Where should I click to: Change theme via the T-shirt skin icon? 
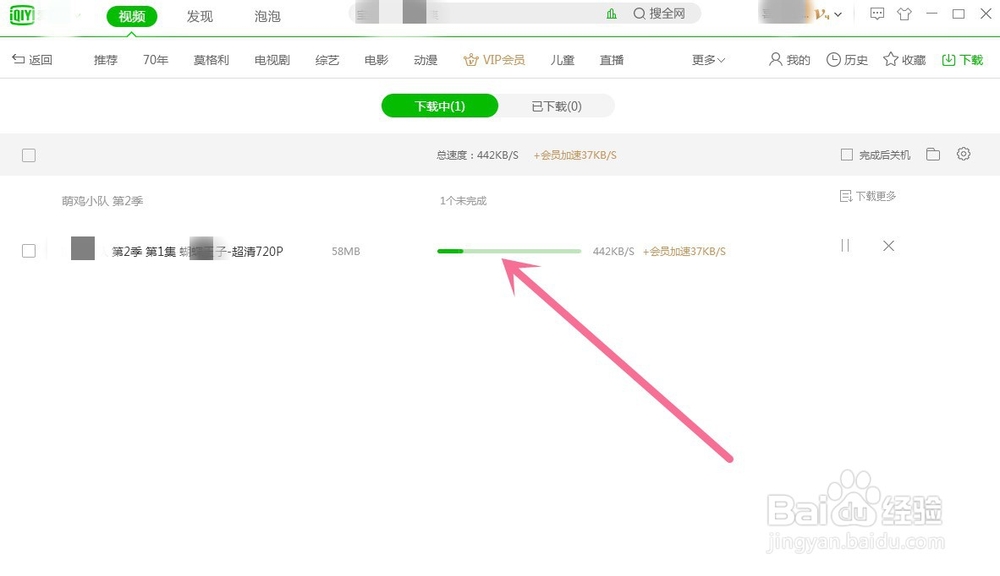(x=906, y=15)
